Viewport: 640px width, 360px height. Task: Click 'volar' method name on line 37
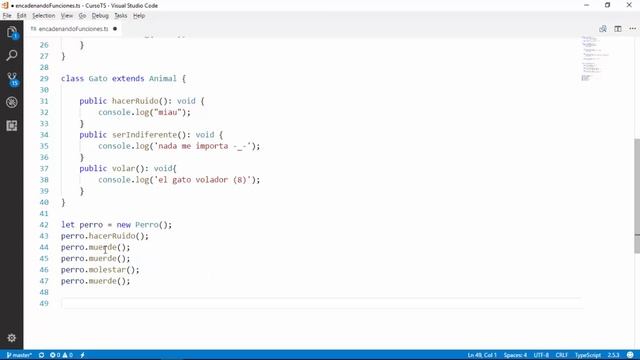point(123,169)
